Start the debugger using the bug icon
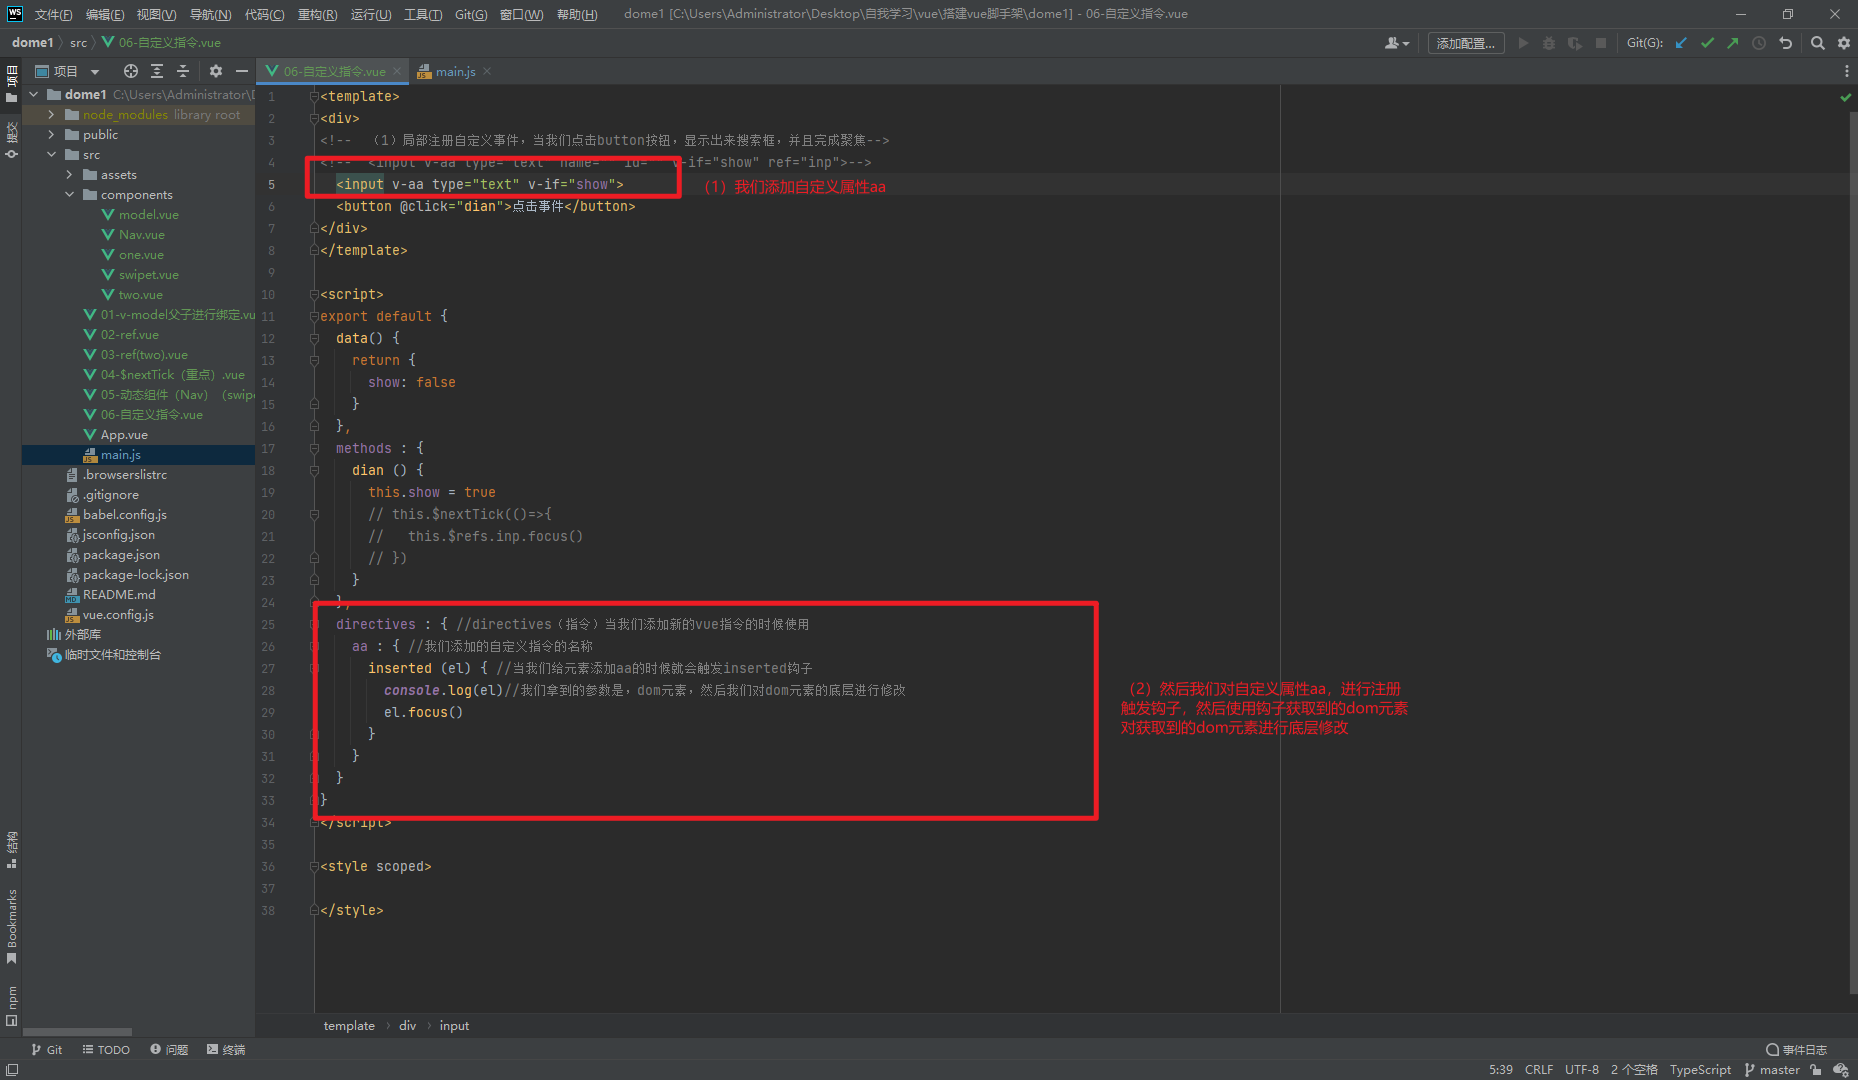Viewport: 1858px width, 1080px height. coord(1549,43)
